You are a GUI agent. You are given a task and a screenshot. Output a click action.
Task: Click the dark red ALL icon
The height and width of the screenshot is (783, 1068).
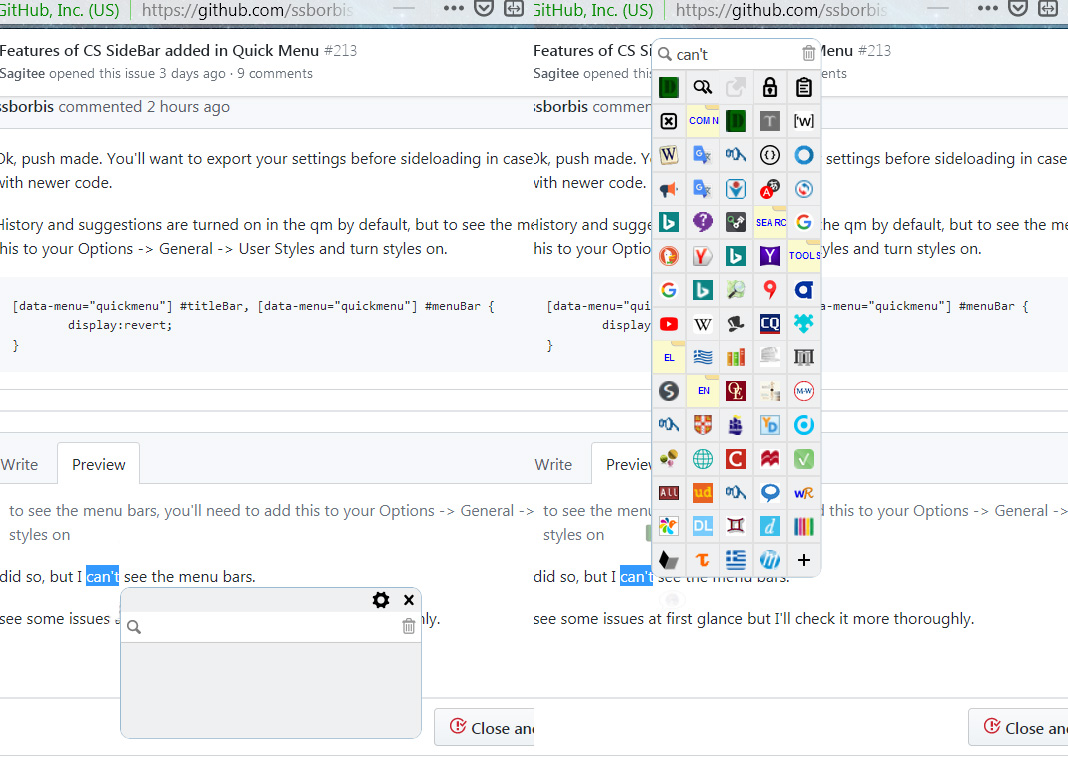(669, 492)
